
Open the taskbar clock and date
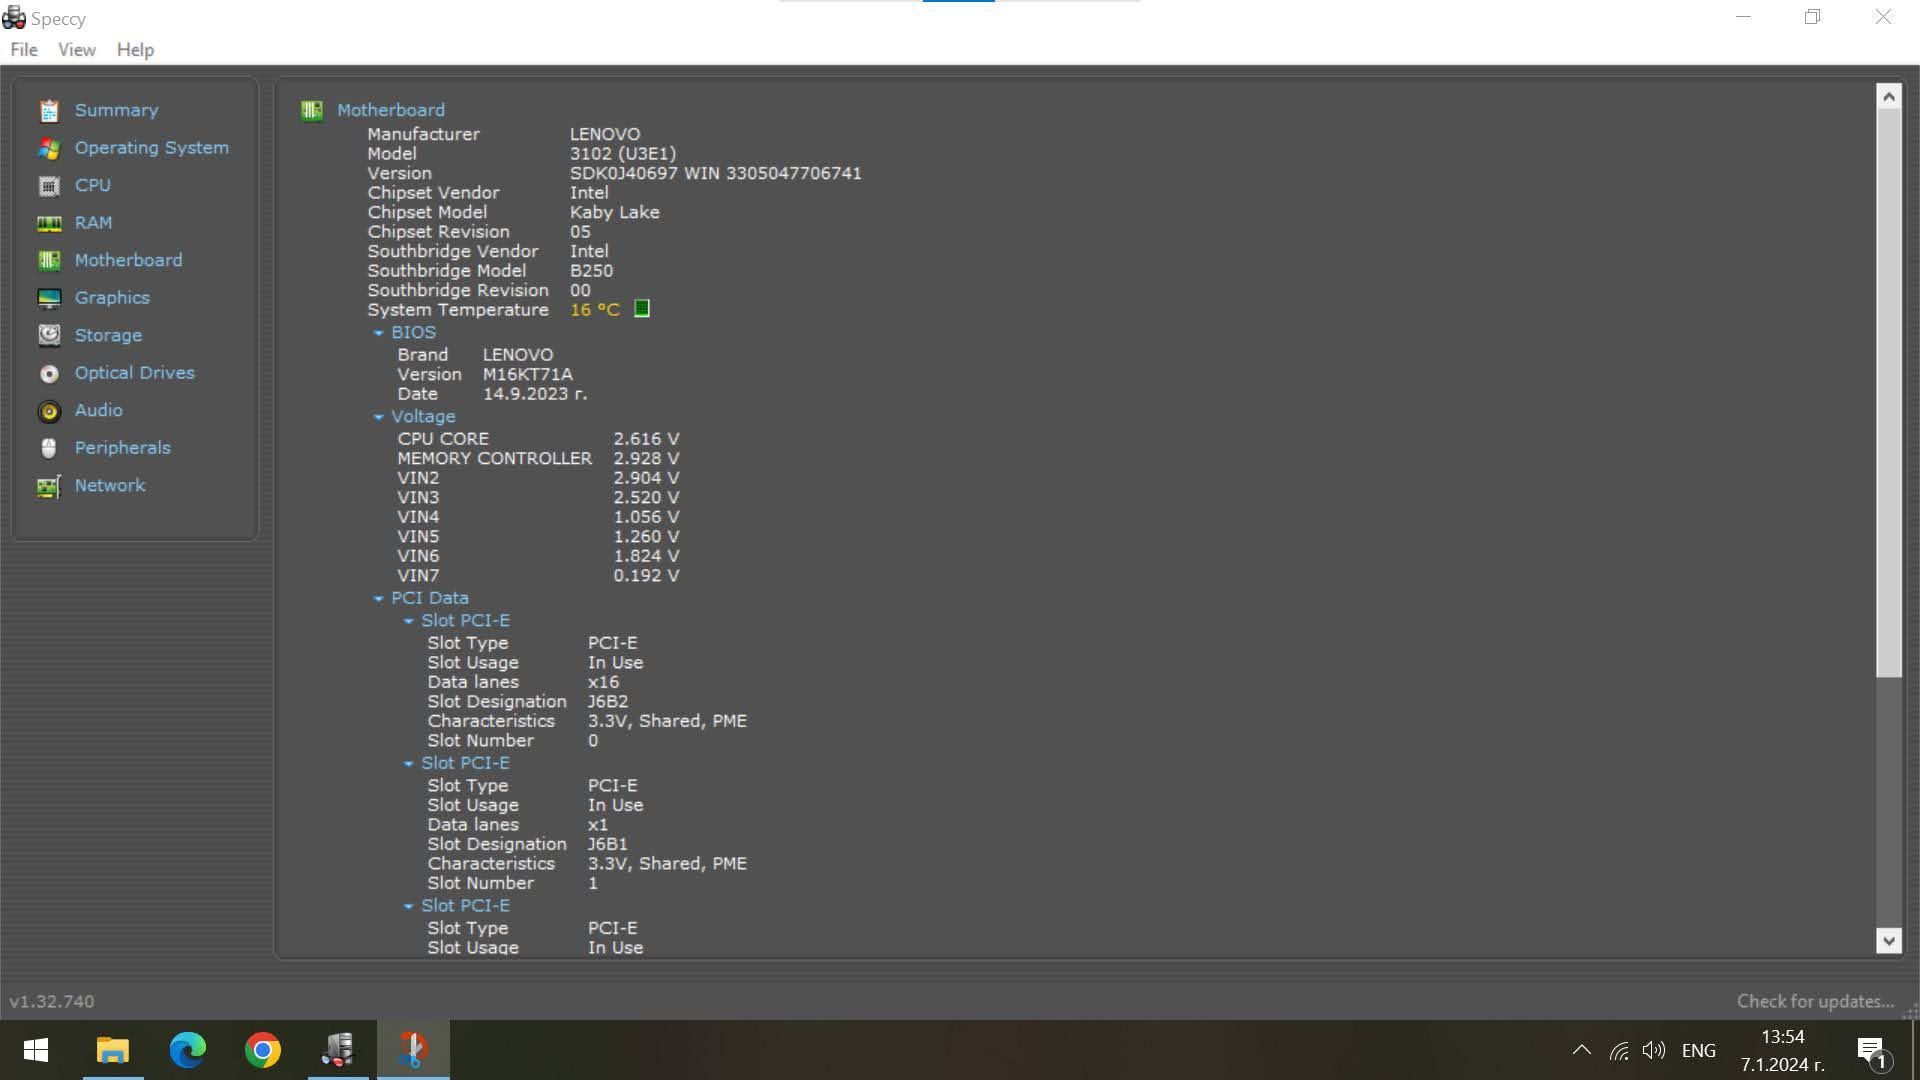click(x=1783, y=1051)
